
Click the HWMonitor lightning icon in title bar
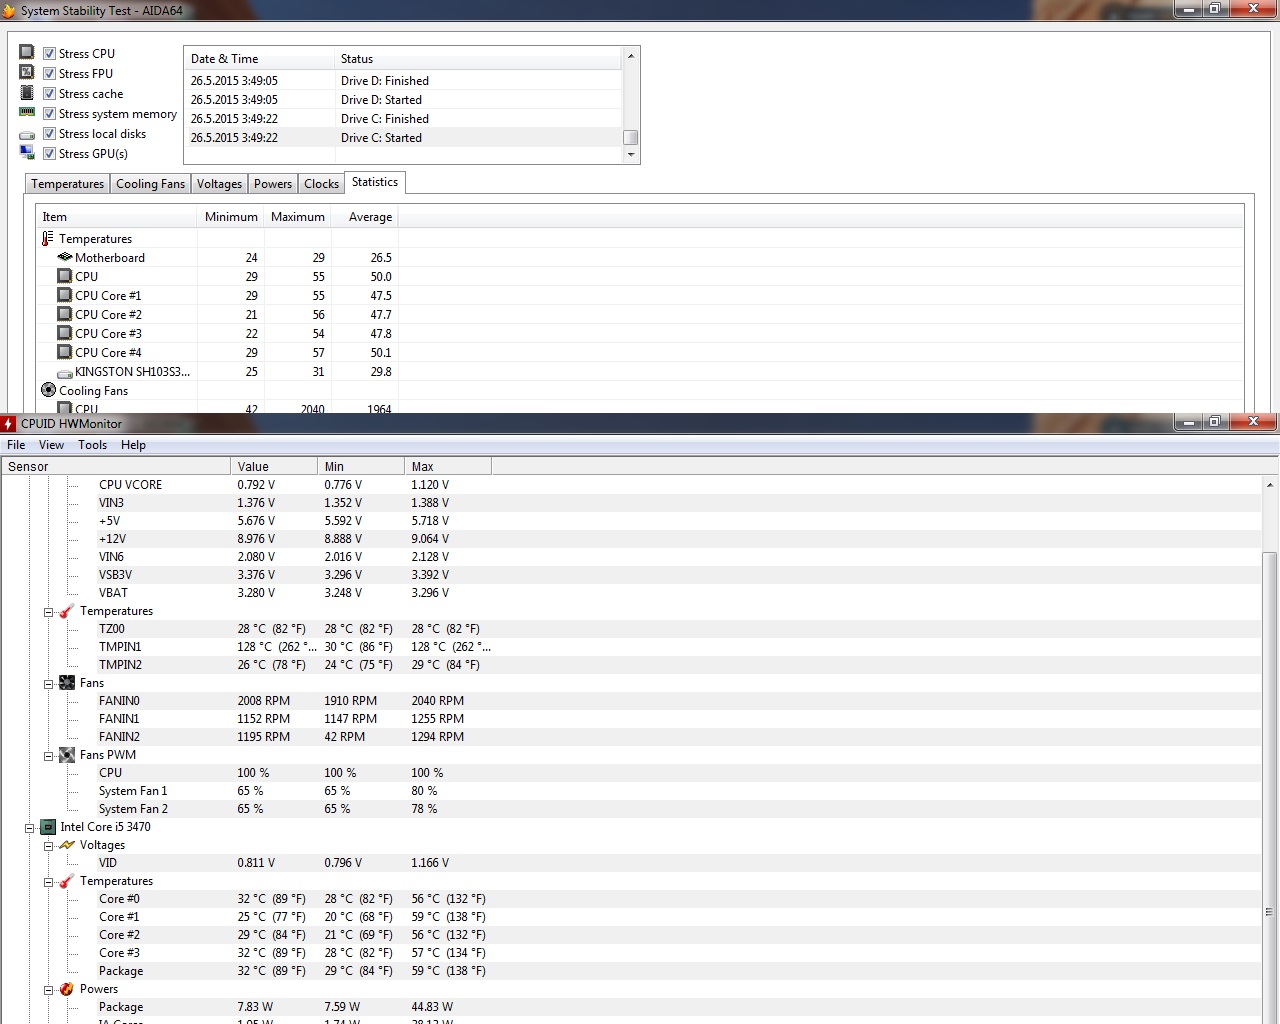9,423
